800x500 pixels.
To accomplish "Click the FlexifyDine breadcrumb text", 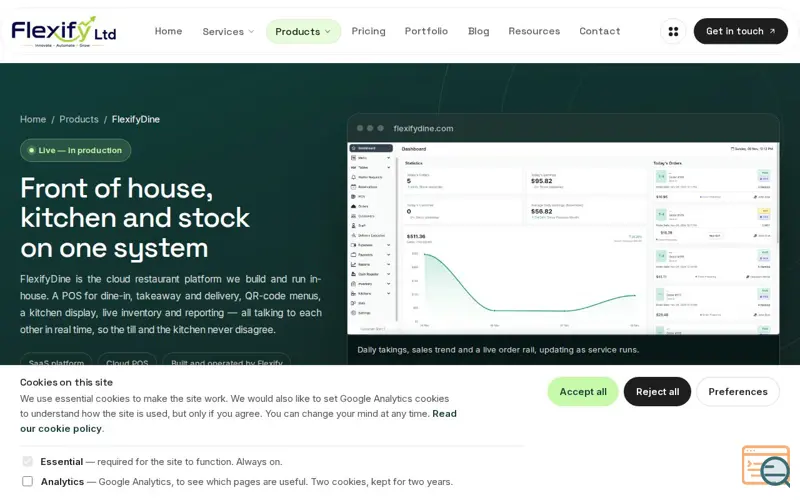I will click(136, 119).
